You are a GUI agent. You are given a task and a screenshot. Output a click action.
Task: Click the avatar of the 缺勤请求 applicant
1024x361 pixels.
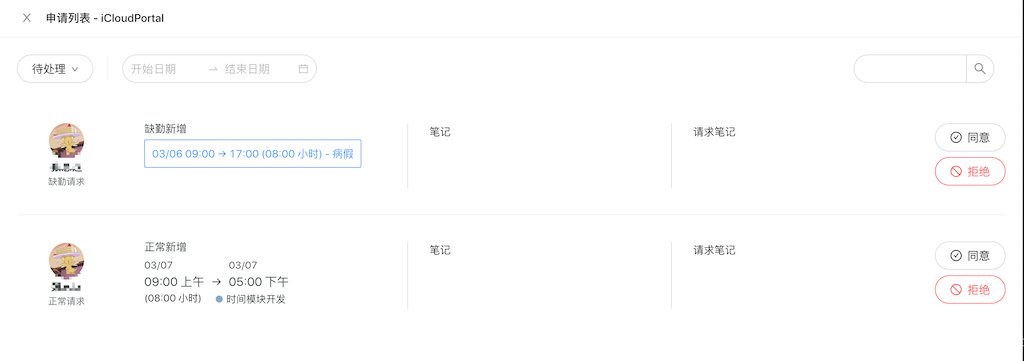(x=67, y=140)
